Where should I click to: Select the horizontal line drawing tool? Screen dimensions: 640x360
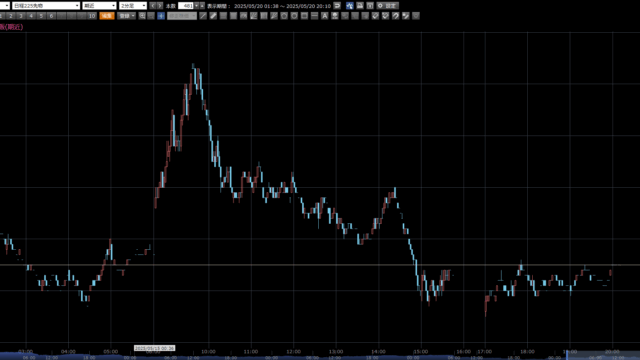314,16
